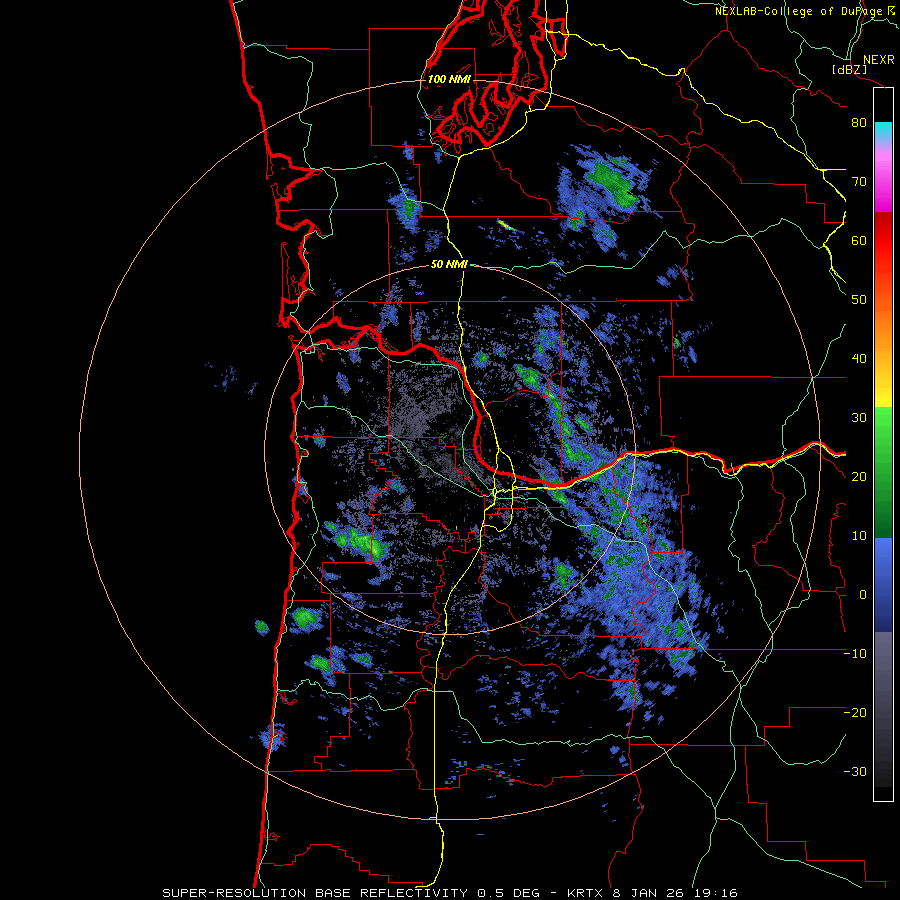Viewport: 900px width, 900px height.
Task: Click the 80 value on the dBZ scale
Action: (x=859, y=123)
